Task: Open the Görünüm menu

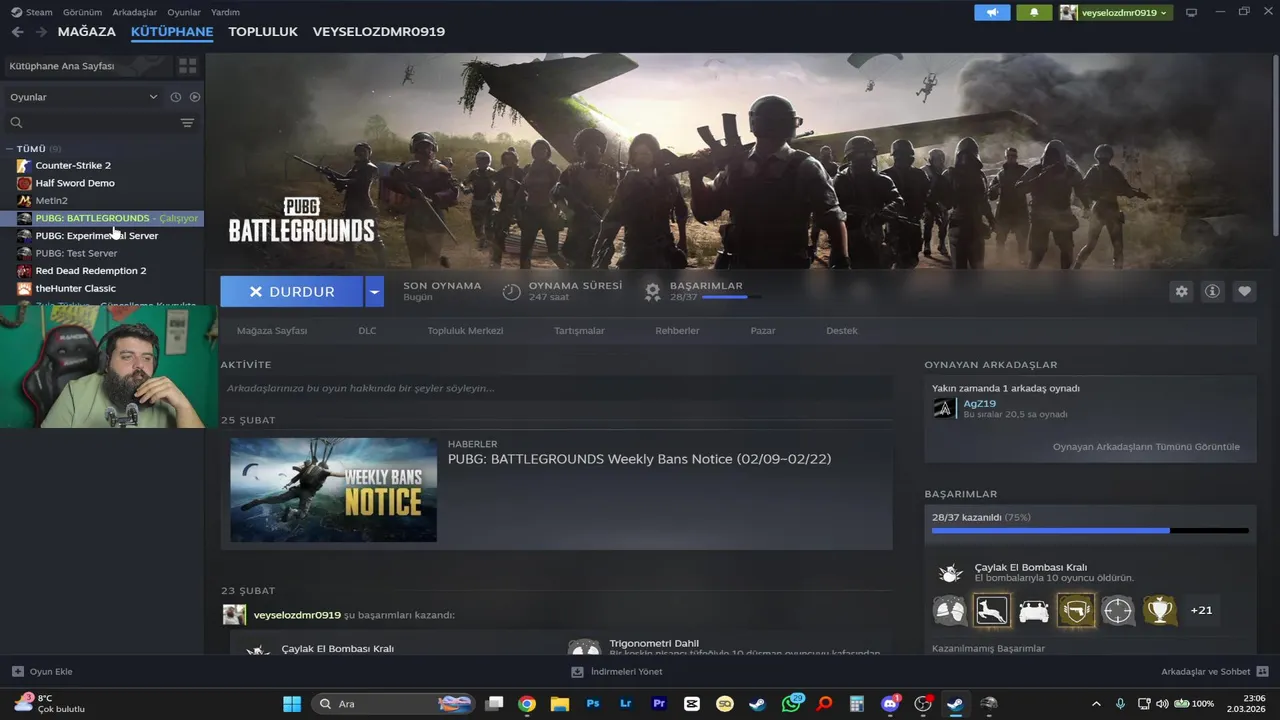Action: coord(83,12)
